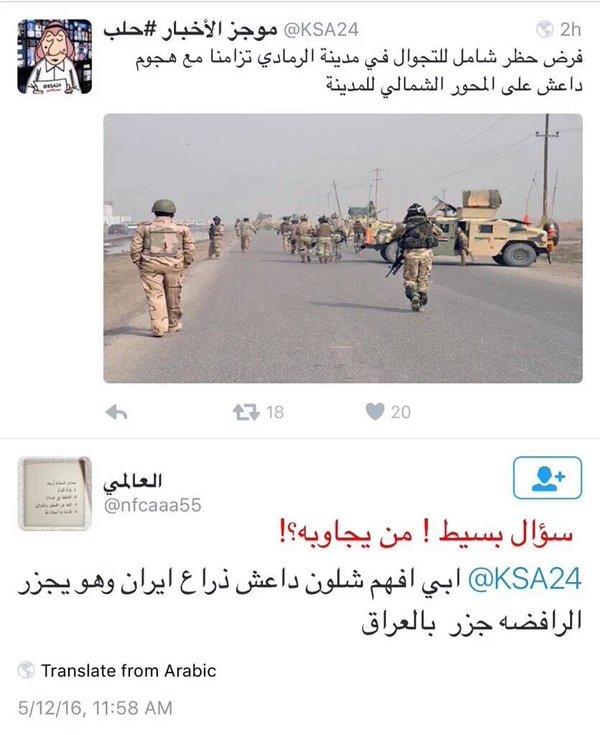The image size is (600, 735).
Task: Open nfcaaa55 profile picture
Action: point(54,494)
